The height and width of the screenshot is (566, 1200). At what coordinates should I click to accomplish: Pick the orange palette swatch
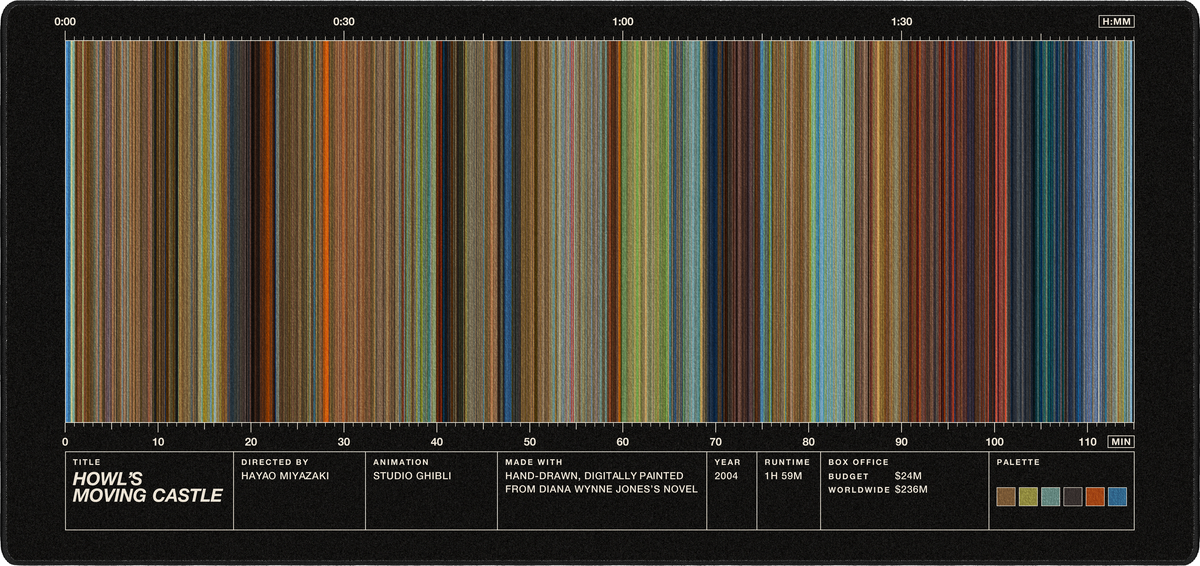point(1095,497)
